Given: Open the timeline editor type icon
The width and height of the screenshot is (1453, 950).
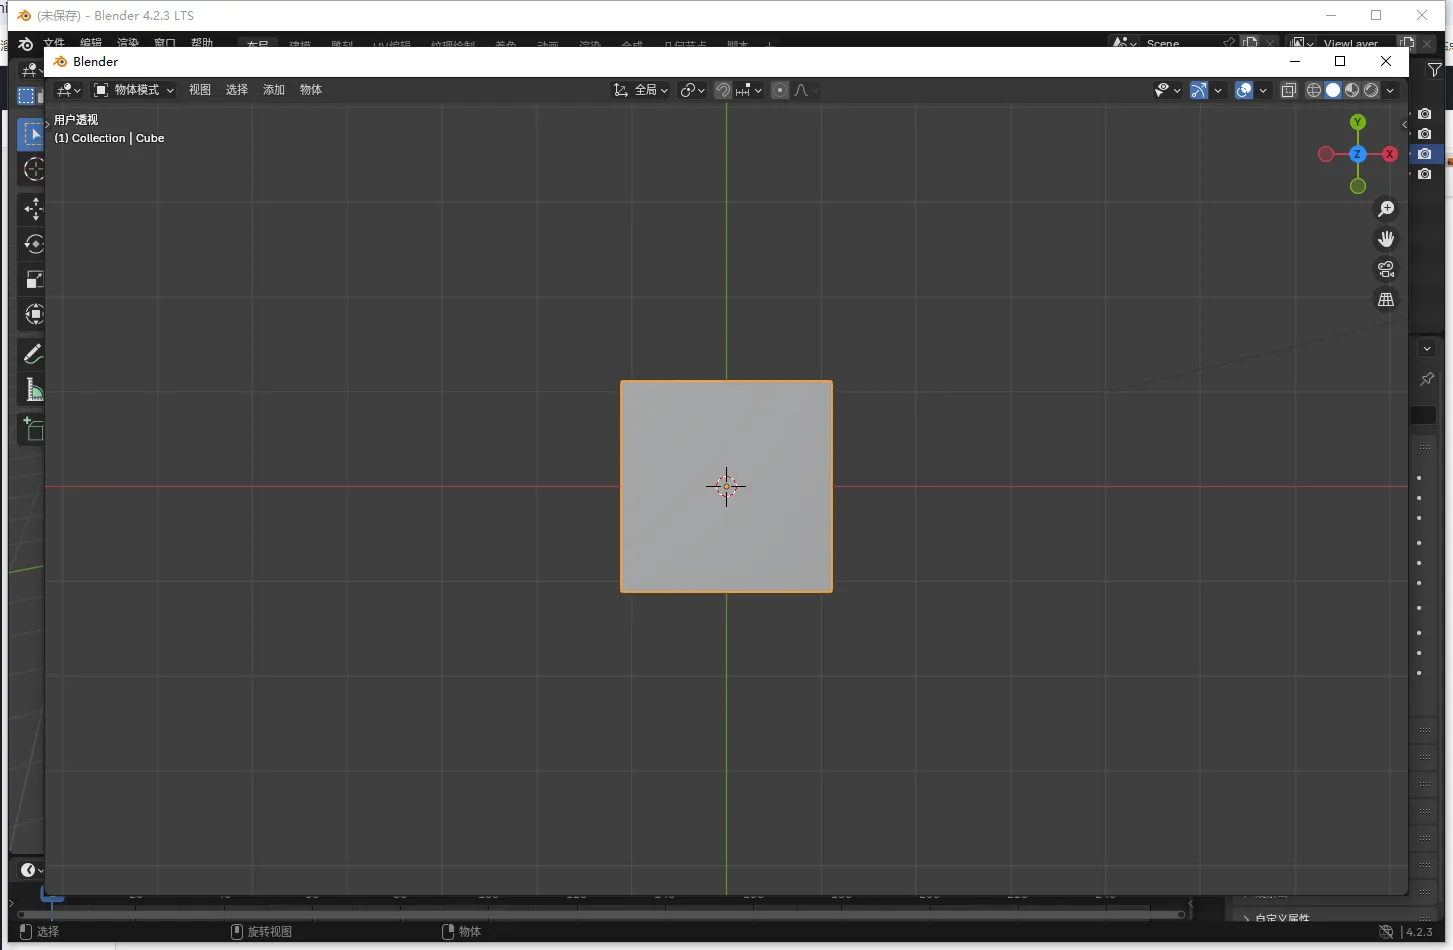Looking at the screenshot, I should 31,870.
